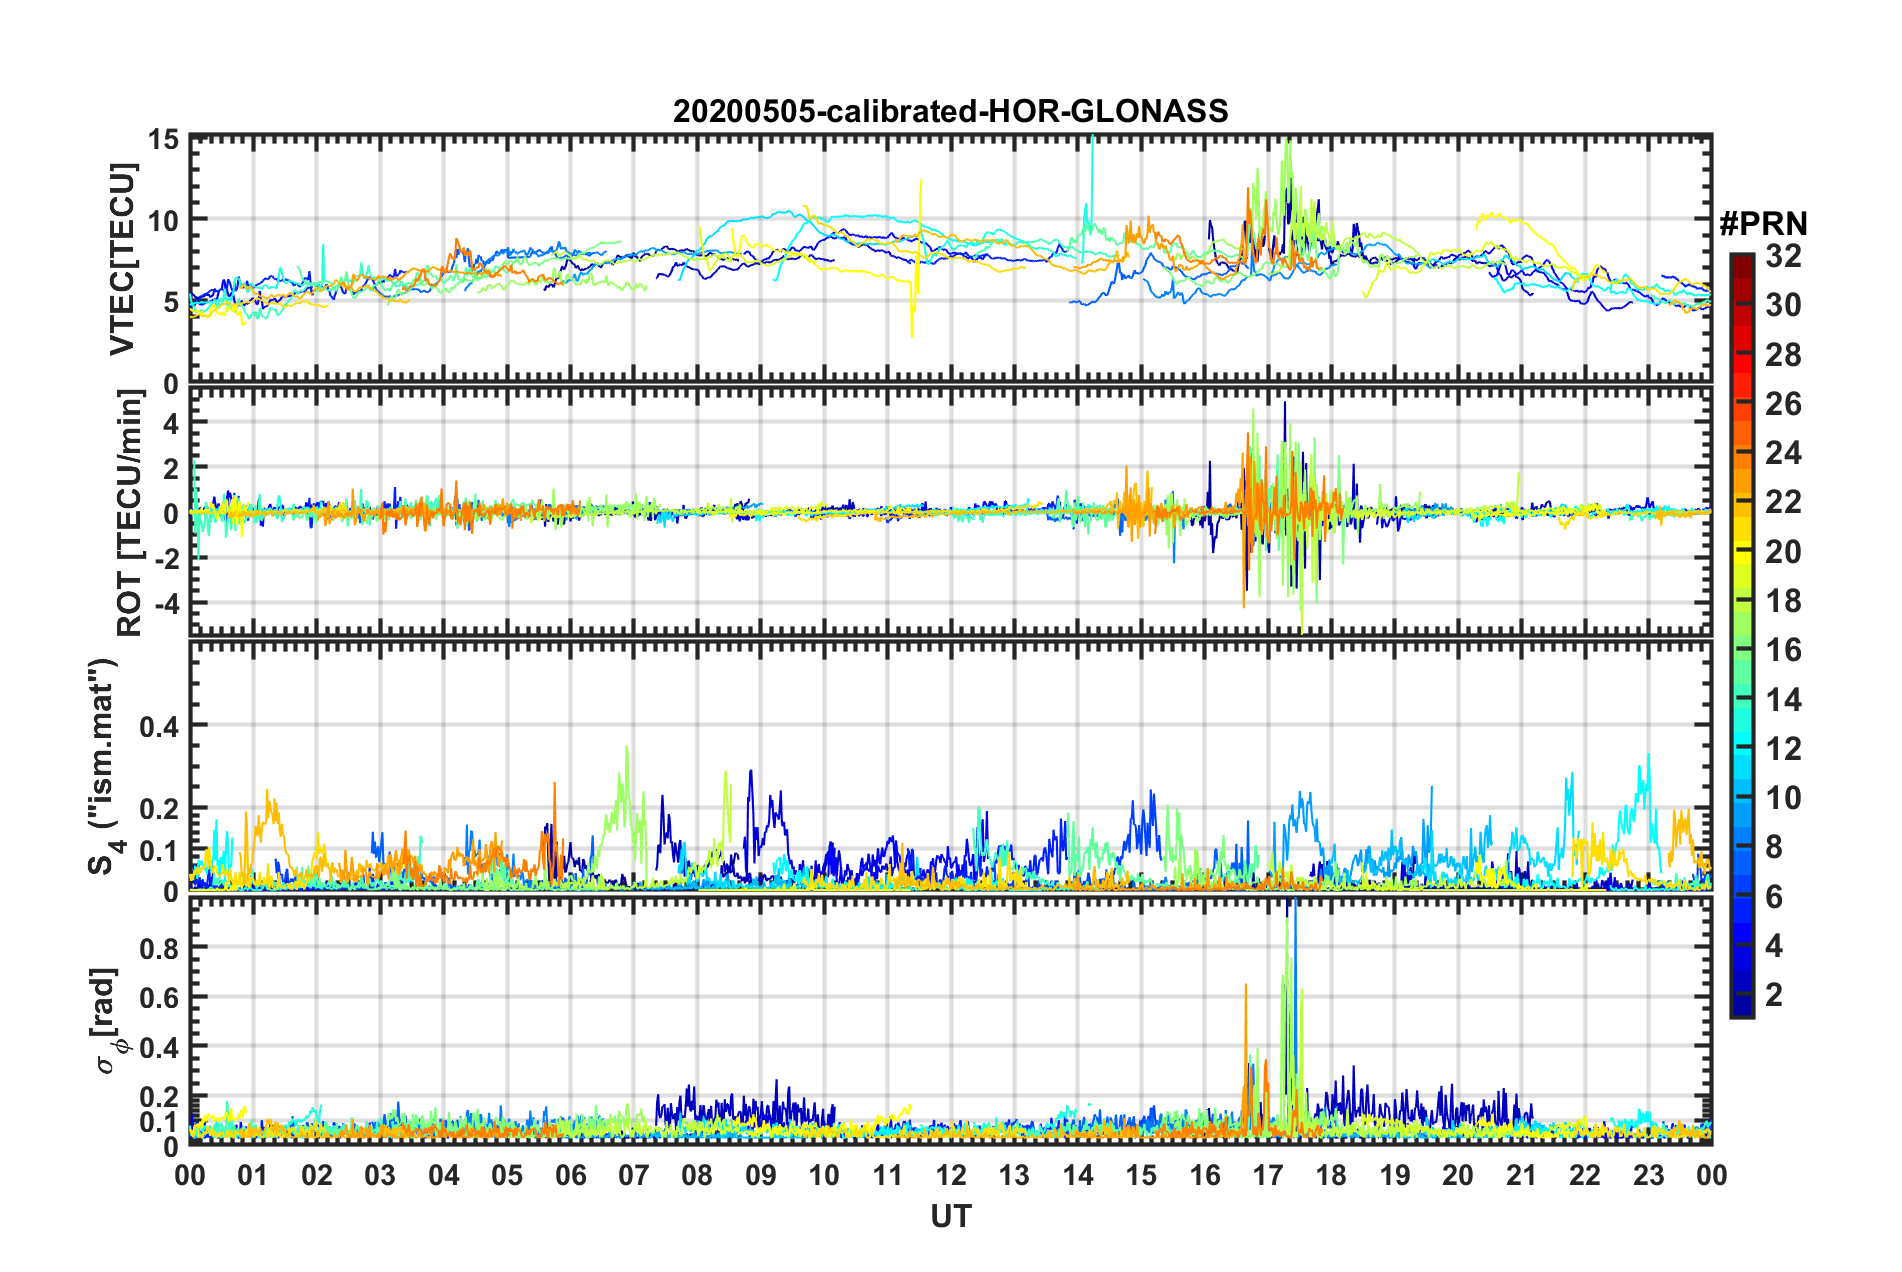
Task: Click x-axis hour label 07
Action: (634, 1175)
